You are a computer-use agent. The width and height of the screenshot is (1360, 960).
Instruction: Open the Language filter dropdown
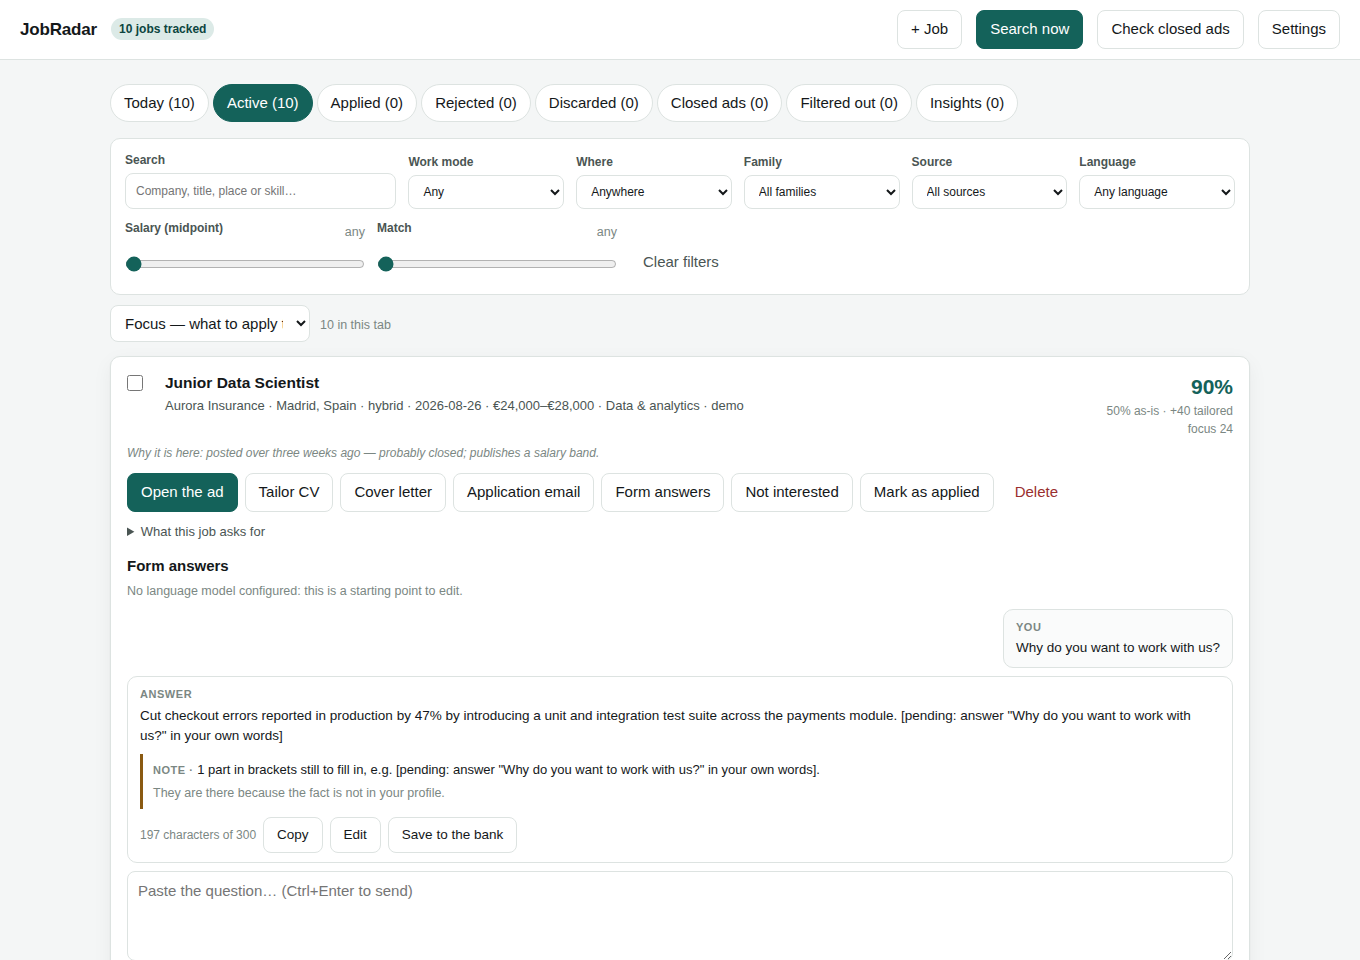[1157, 192]
